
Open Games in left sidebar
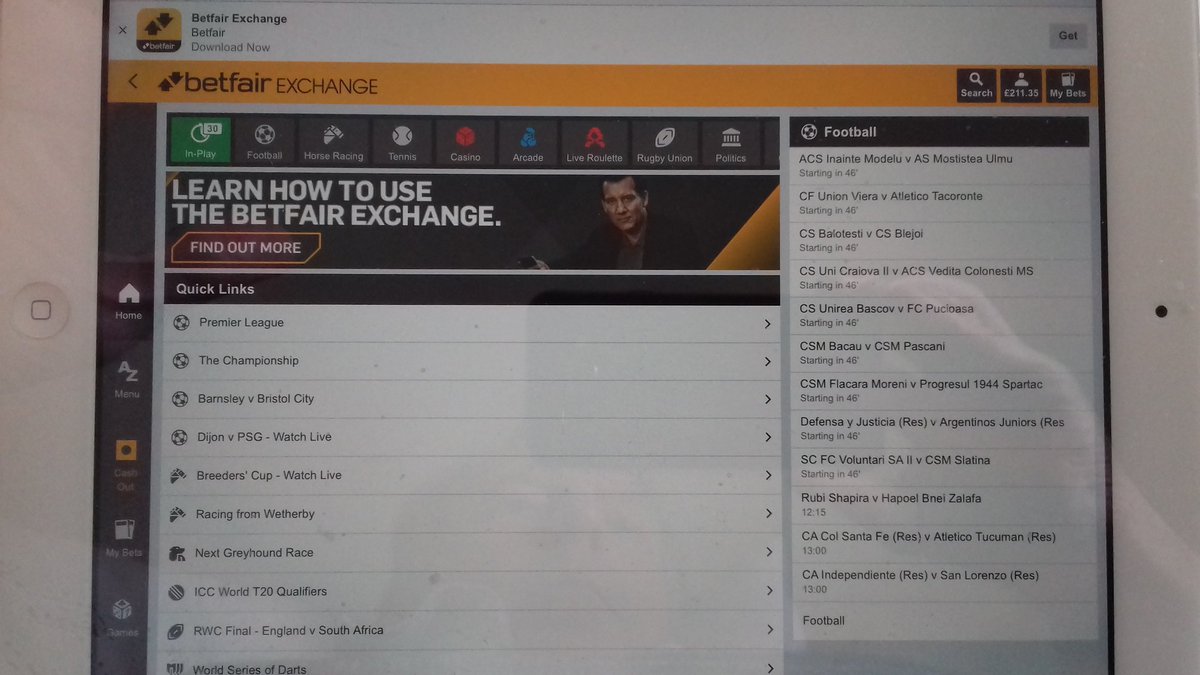122,617
